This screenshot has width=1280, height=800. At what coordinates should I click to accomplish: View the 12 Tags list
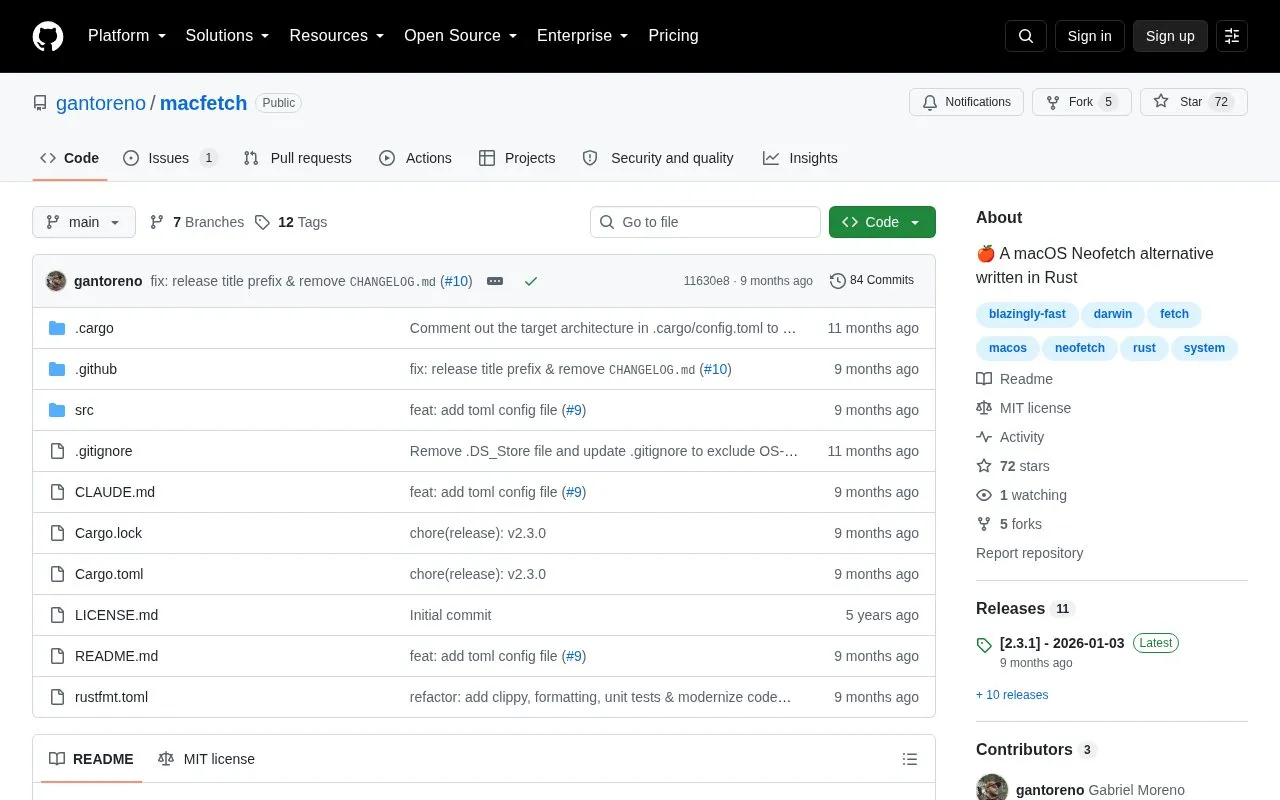pyautogui.click(x=291, y=222)
